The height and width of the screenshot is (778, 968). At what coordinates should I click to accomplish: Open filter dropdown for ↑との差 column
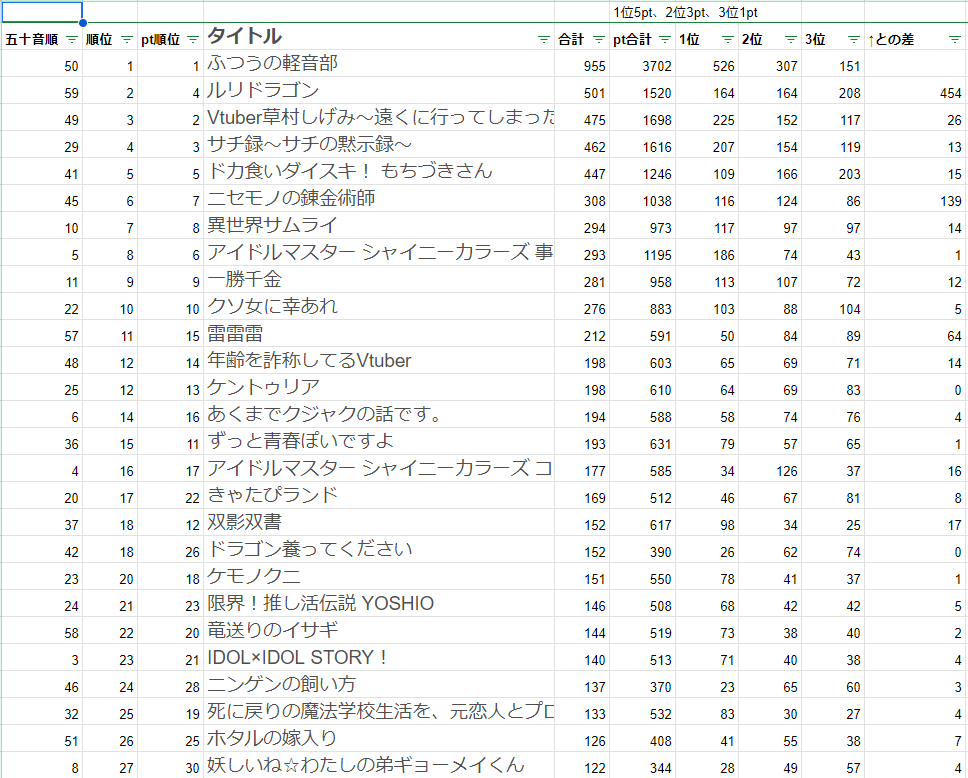(954, 40)
